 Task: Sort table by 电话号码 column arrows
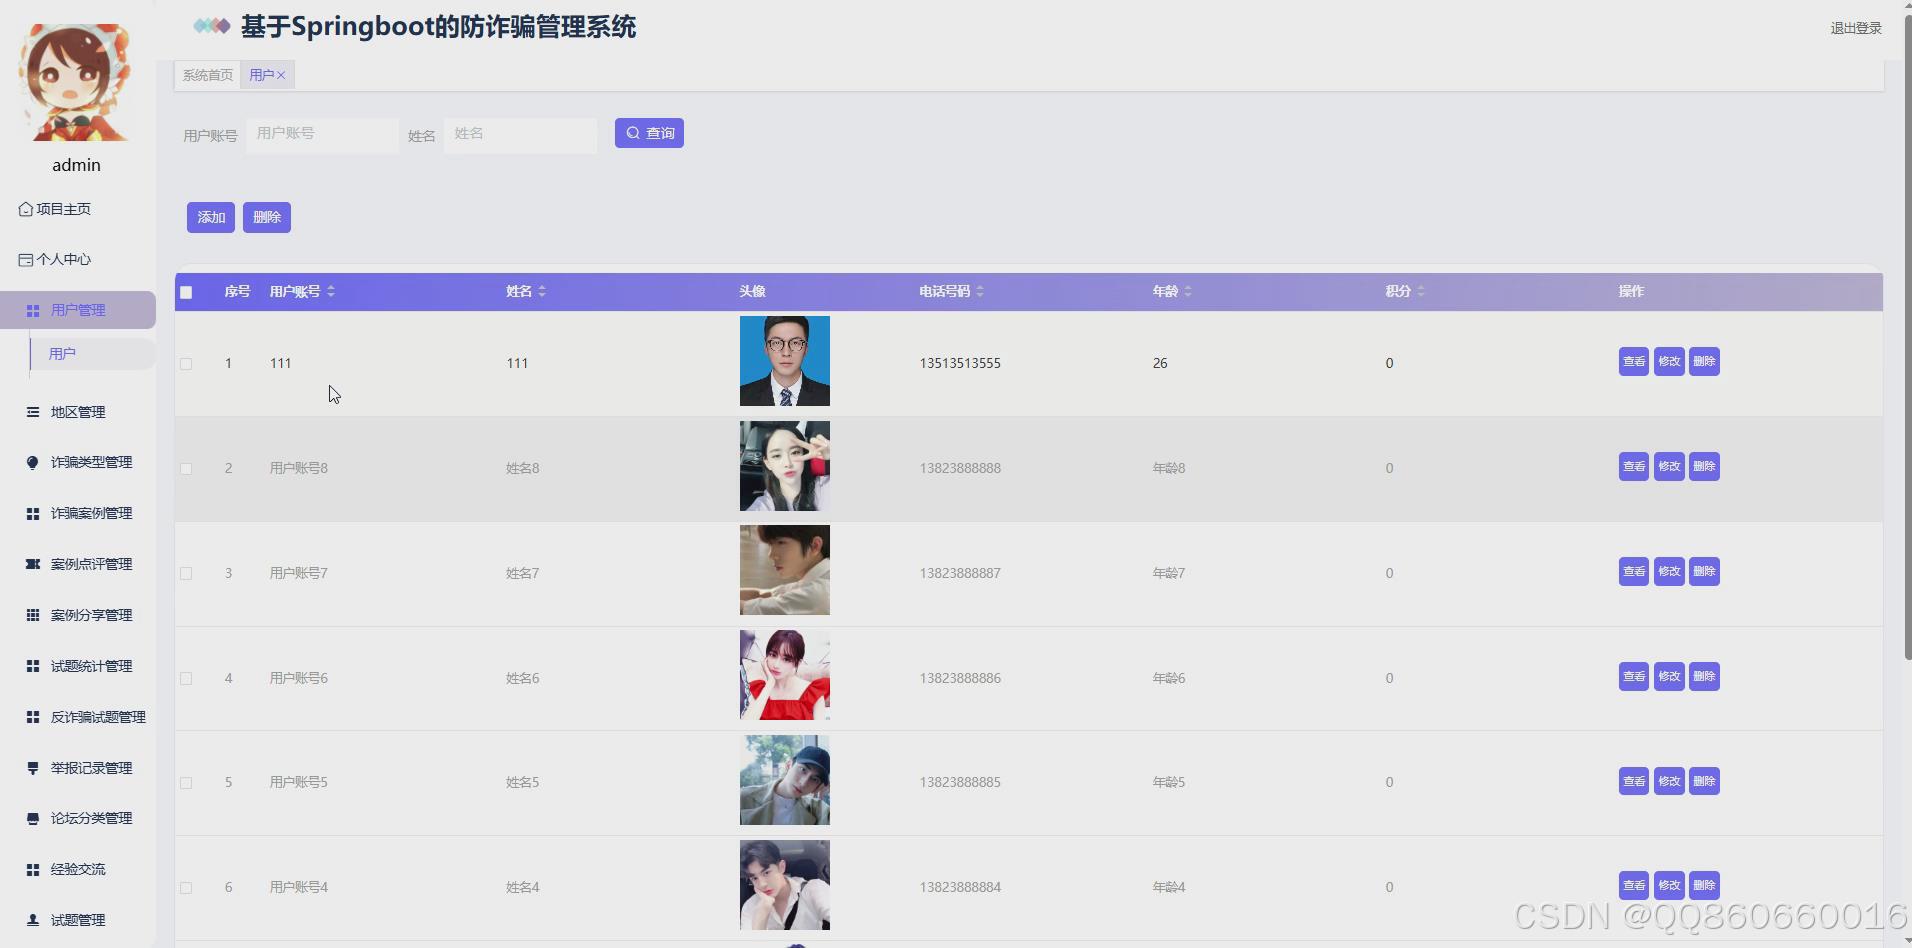click(x=980, y=291)
